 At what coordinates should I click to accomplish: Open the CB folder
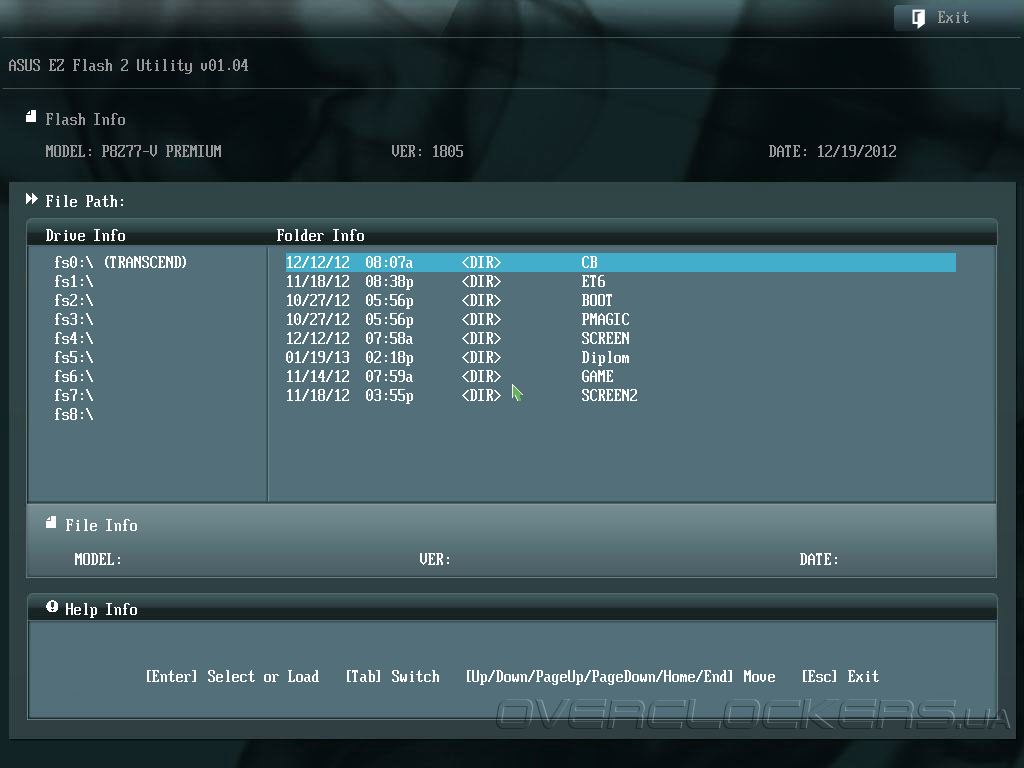[620, 263]
